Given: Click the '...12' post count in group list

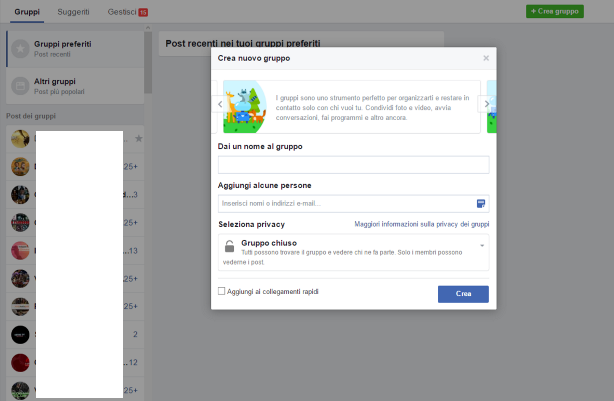Looking at the screenshot, I should tap(131, 362).
